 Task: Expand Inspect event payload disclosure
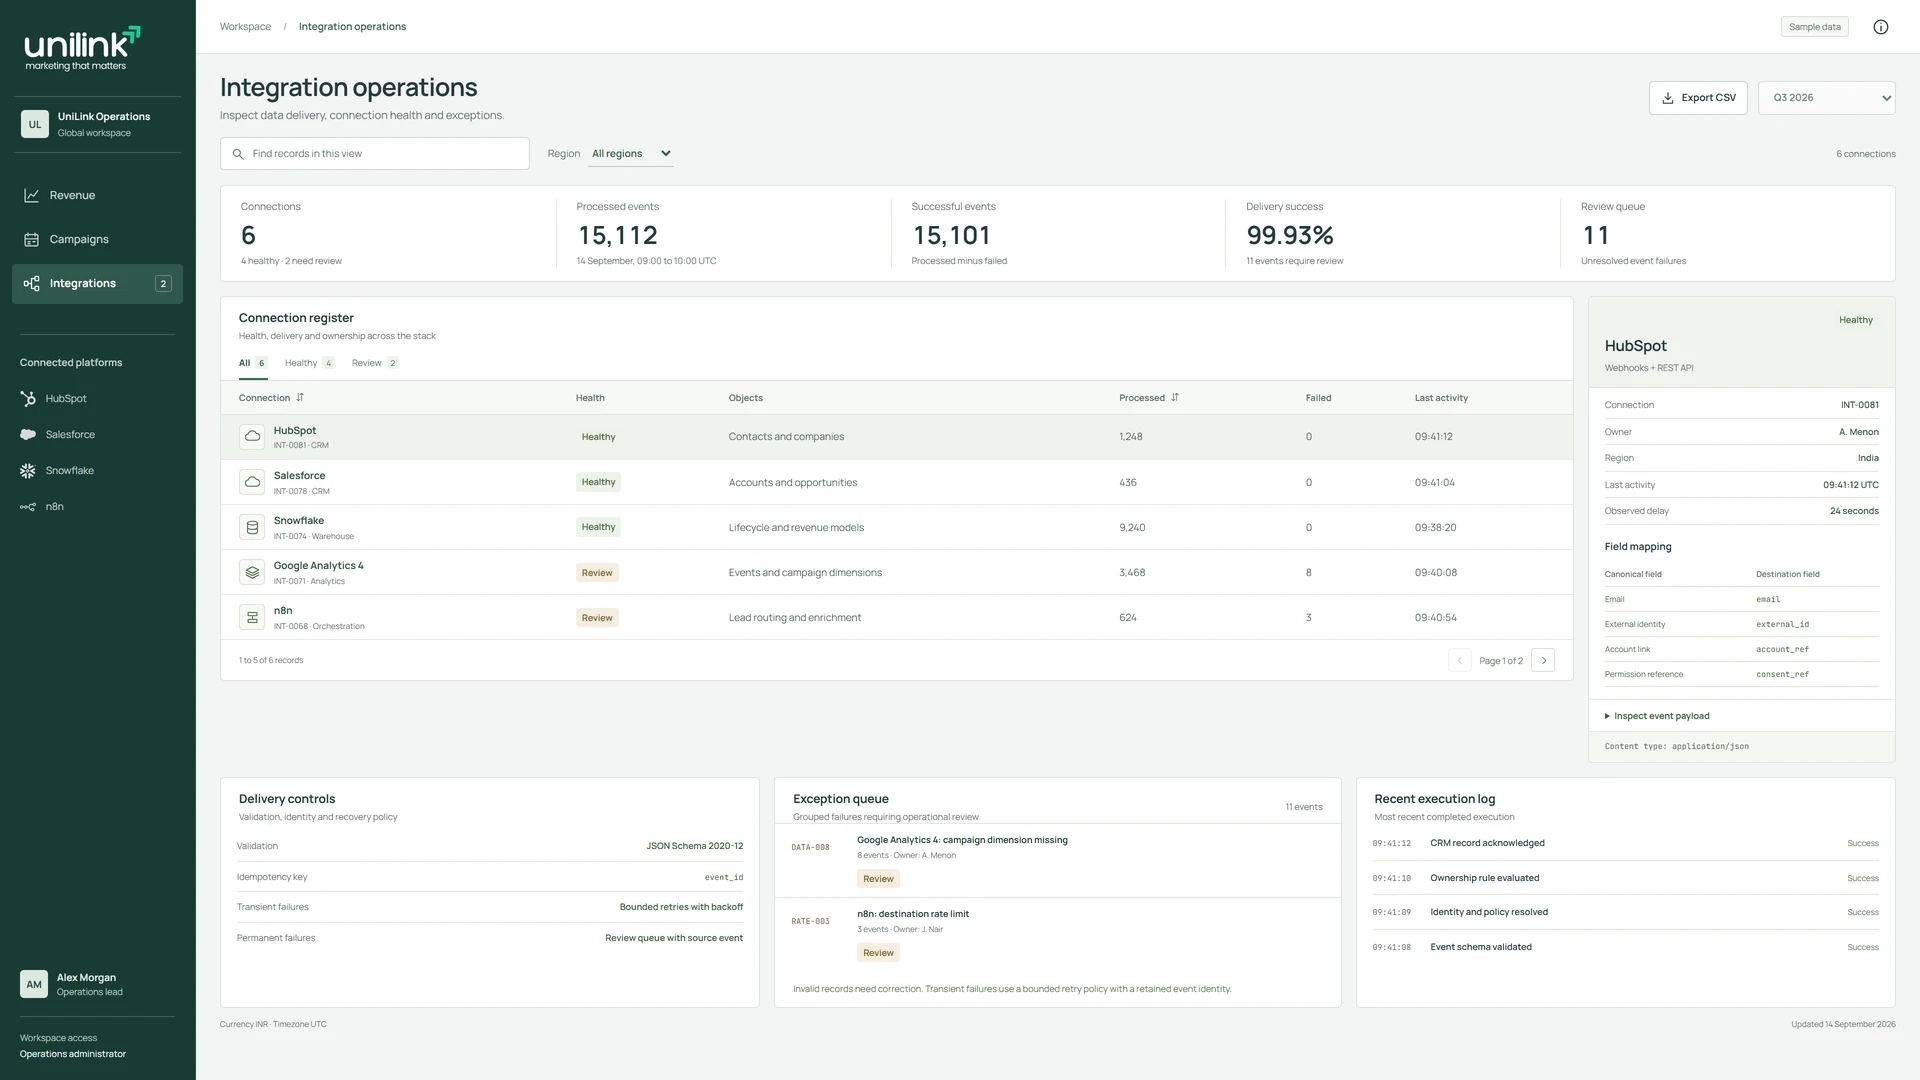coord(1657,716)
